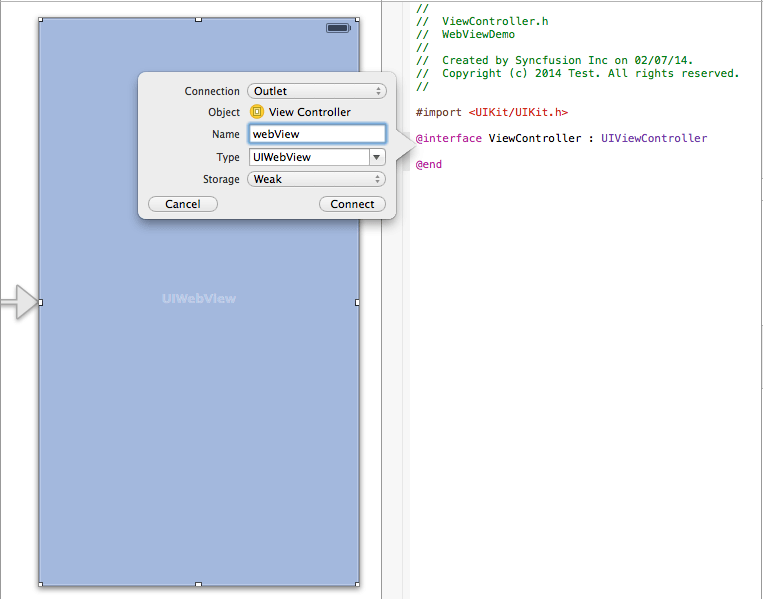The height and width of the screenshot is (599, 763).
Task: Click the yellow View Controller object icon
Action: pos(257,112)
